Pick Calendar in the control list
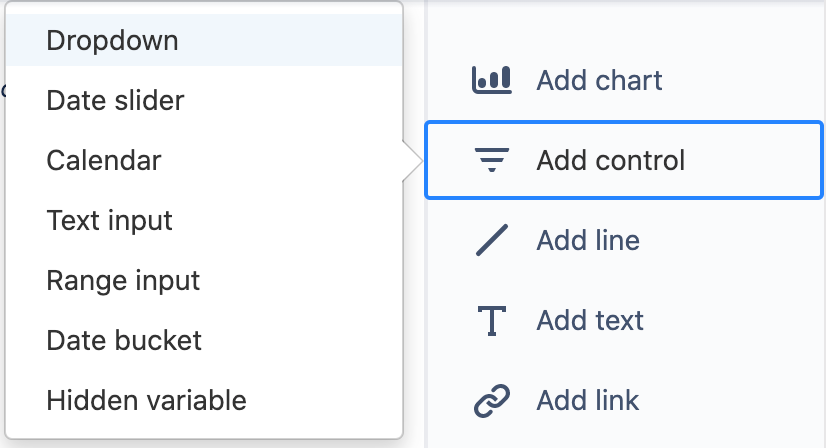The image size is (826, 448). (104, 160)
